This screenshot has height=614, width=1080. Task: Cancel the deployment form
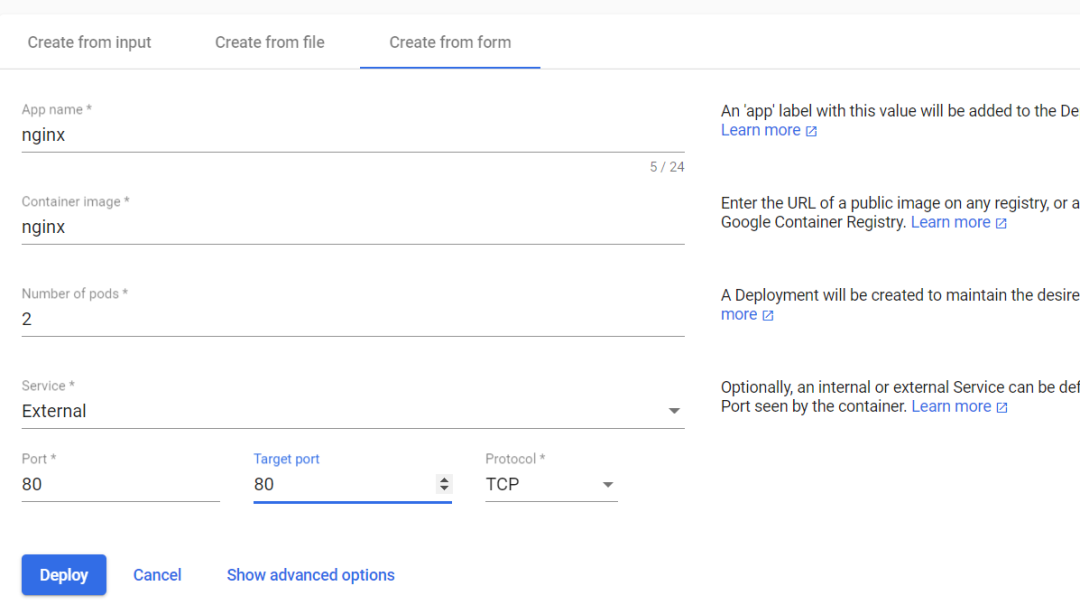pyautogui.click(x=157, y=575)
